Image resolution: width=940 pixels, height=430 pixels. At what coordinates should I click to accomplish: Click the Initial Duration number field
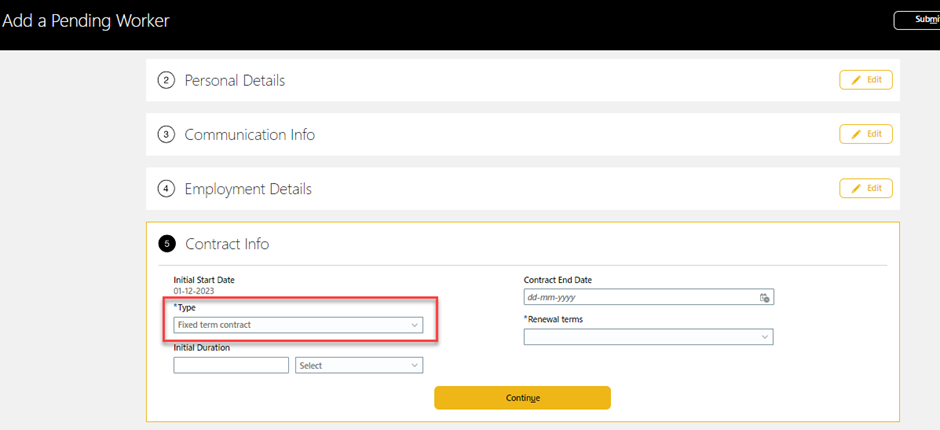231,365
